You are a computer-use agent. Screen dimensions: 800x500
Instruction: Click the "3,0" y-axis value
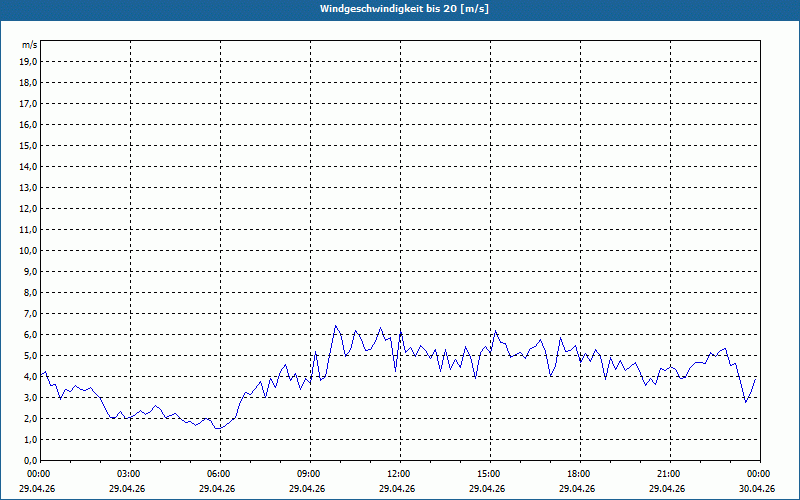(x=30, y=397)
